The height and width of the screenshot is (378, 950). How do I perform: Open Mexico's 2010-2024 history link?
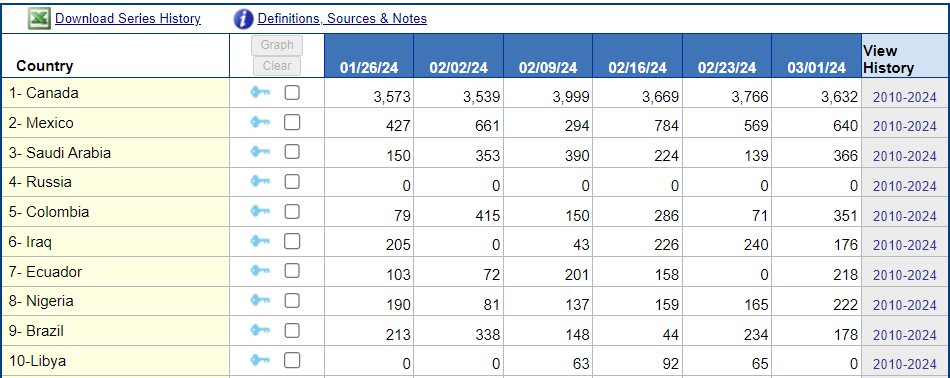click(x=905, y=127)
